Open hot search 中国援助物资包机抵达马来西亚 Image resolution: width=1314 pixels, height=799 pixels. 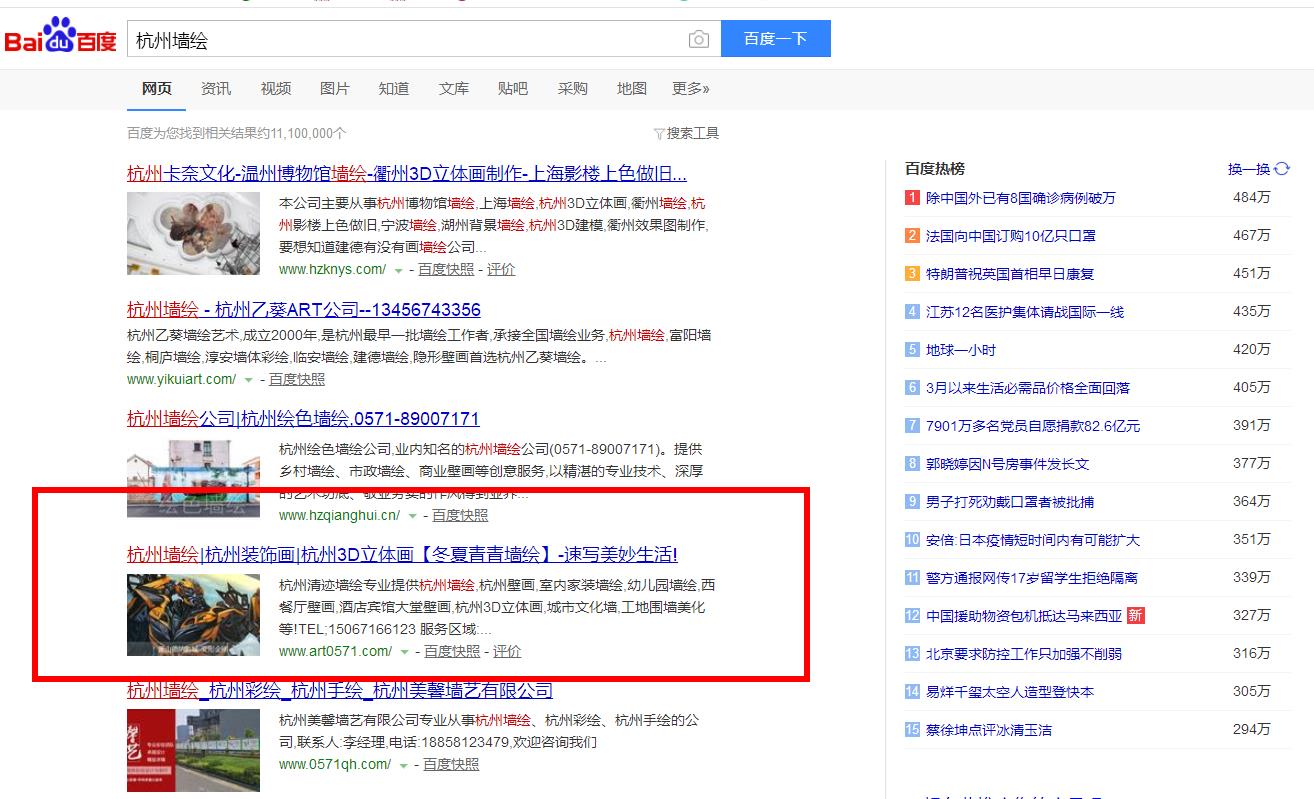pyautogui.click(x=1024, y=616)
